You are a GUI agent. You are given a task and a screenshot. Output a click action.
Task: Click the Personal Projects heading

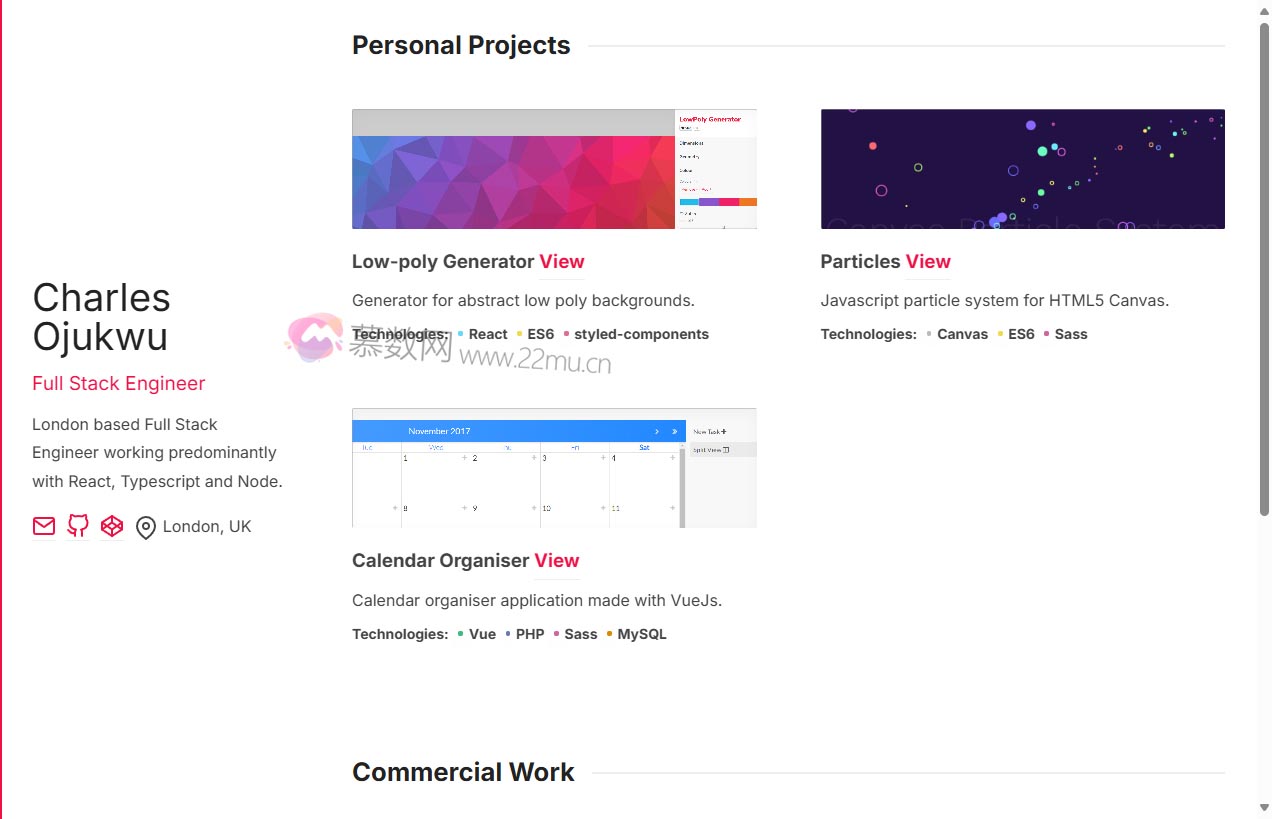[x=461, y=45]
